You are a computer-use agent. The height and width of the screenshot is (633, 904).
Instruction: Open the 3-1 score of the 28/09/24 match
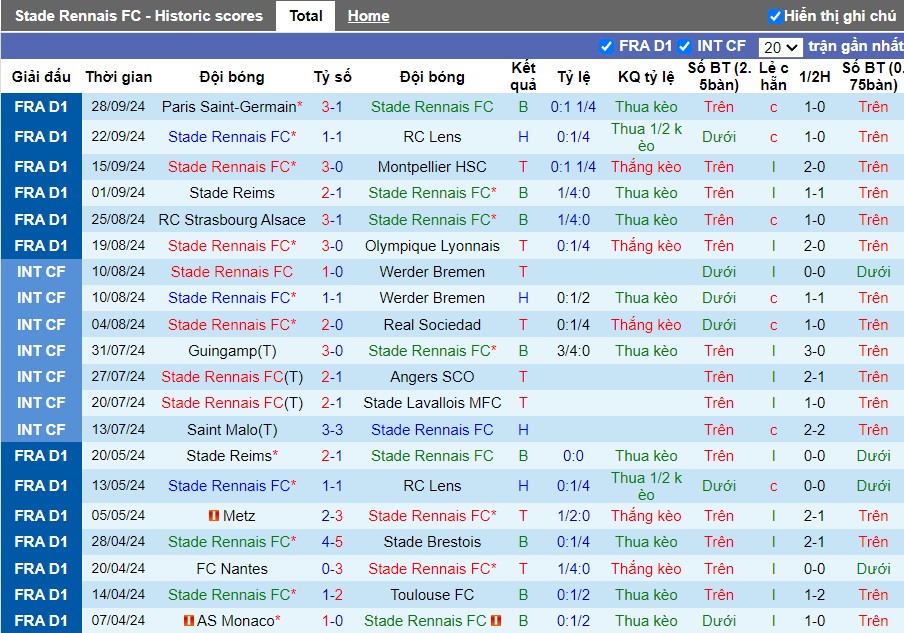[x=332, y=107]
